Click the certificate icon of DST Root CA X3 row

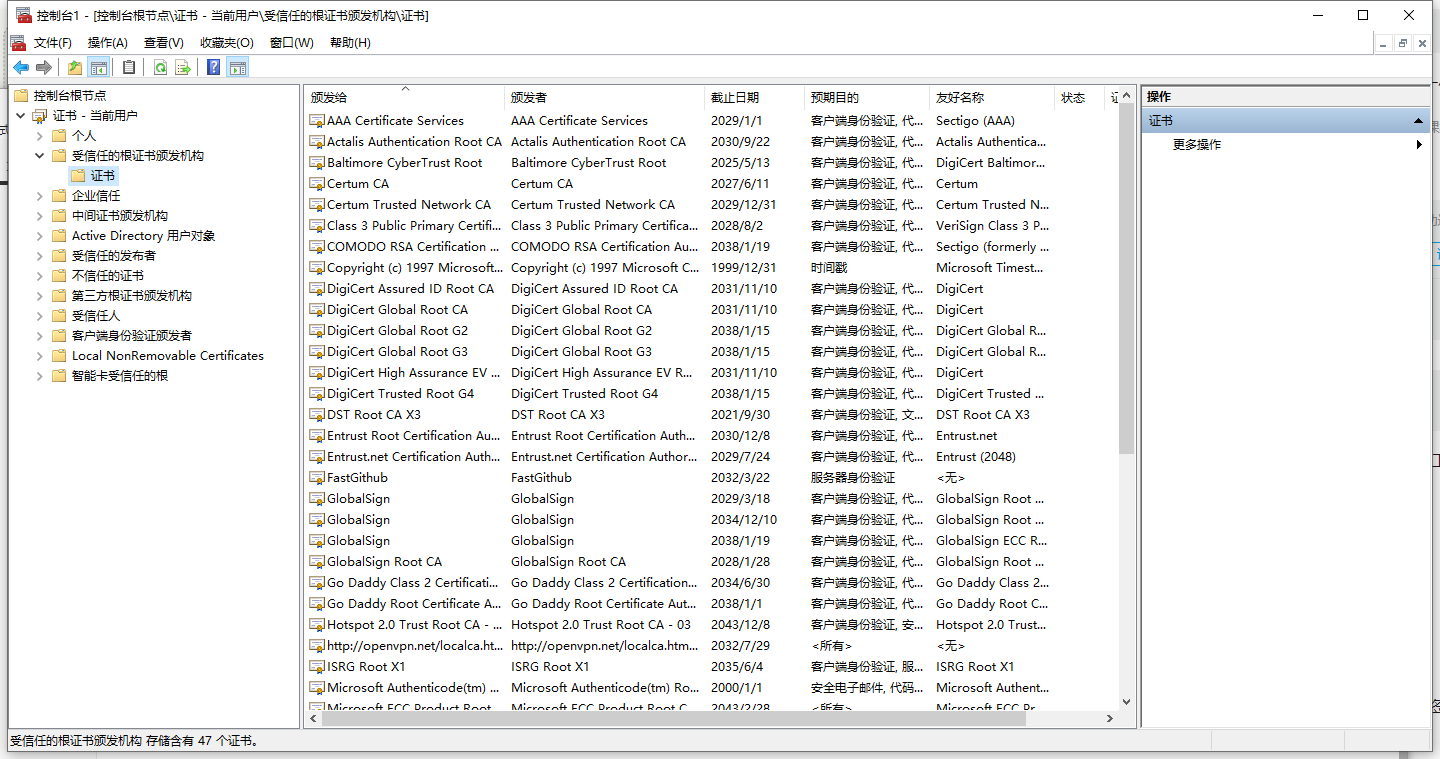point(318,415)
